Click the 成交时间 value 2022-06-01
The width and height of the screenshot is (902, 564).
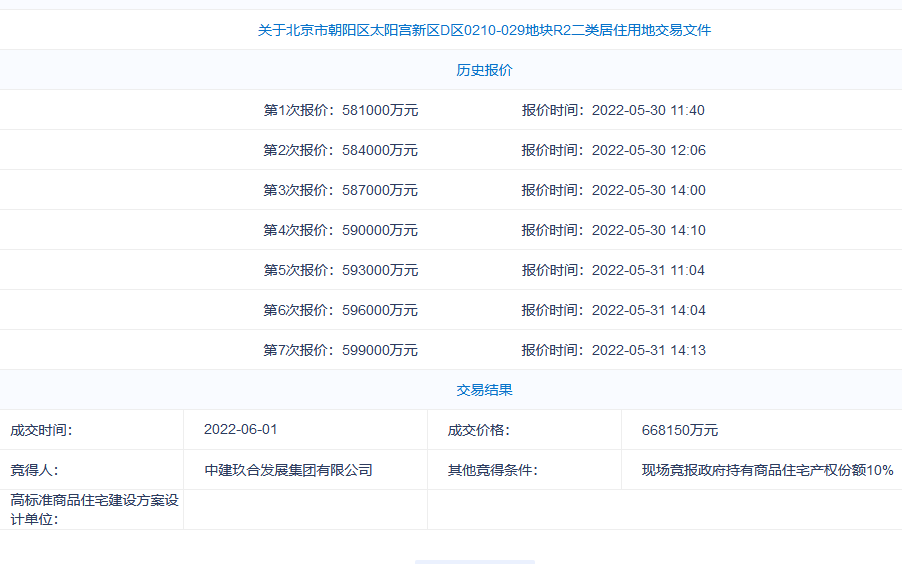[x=240, y=429]
